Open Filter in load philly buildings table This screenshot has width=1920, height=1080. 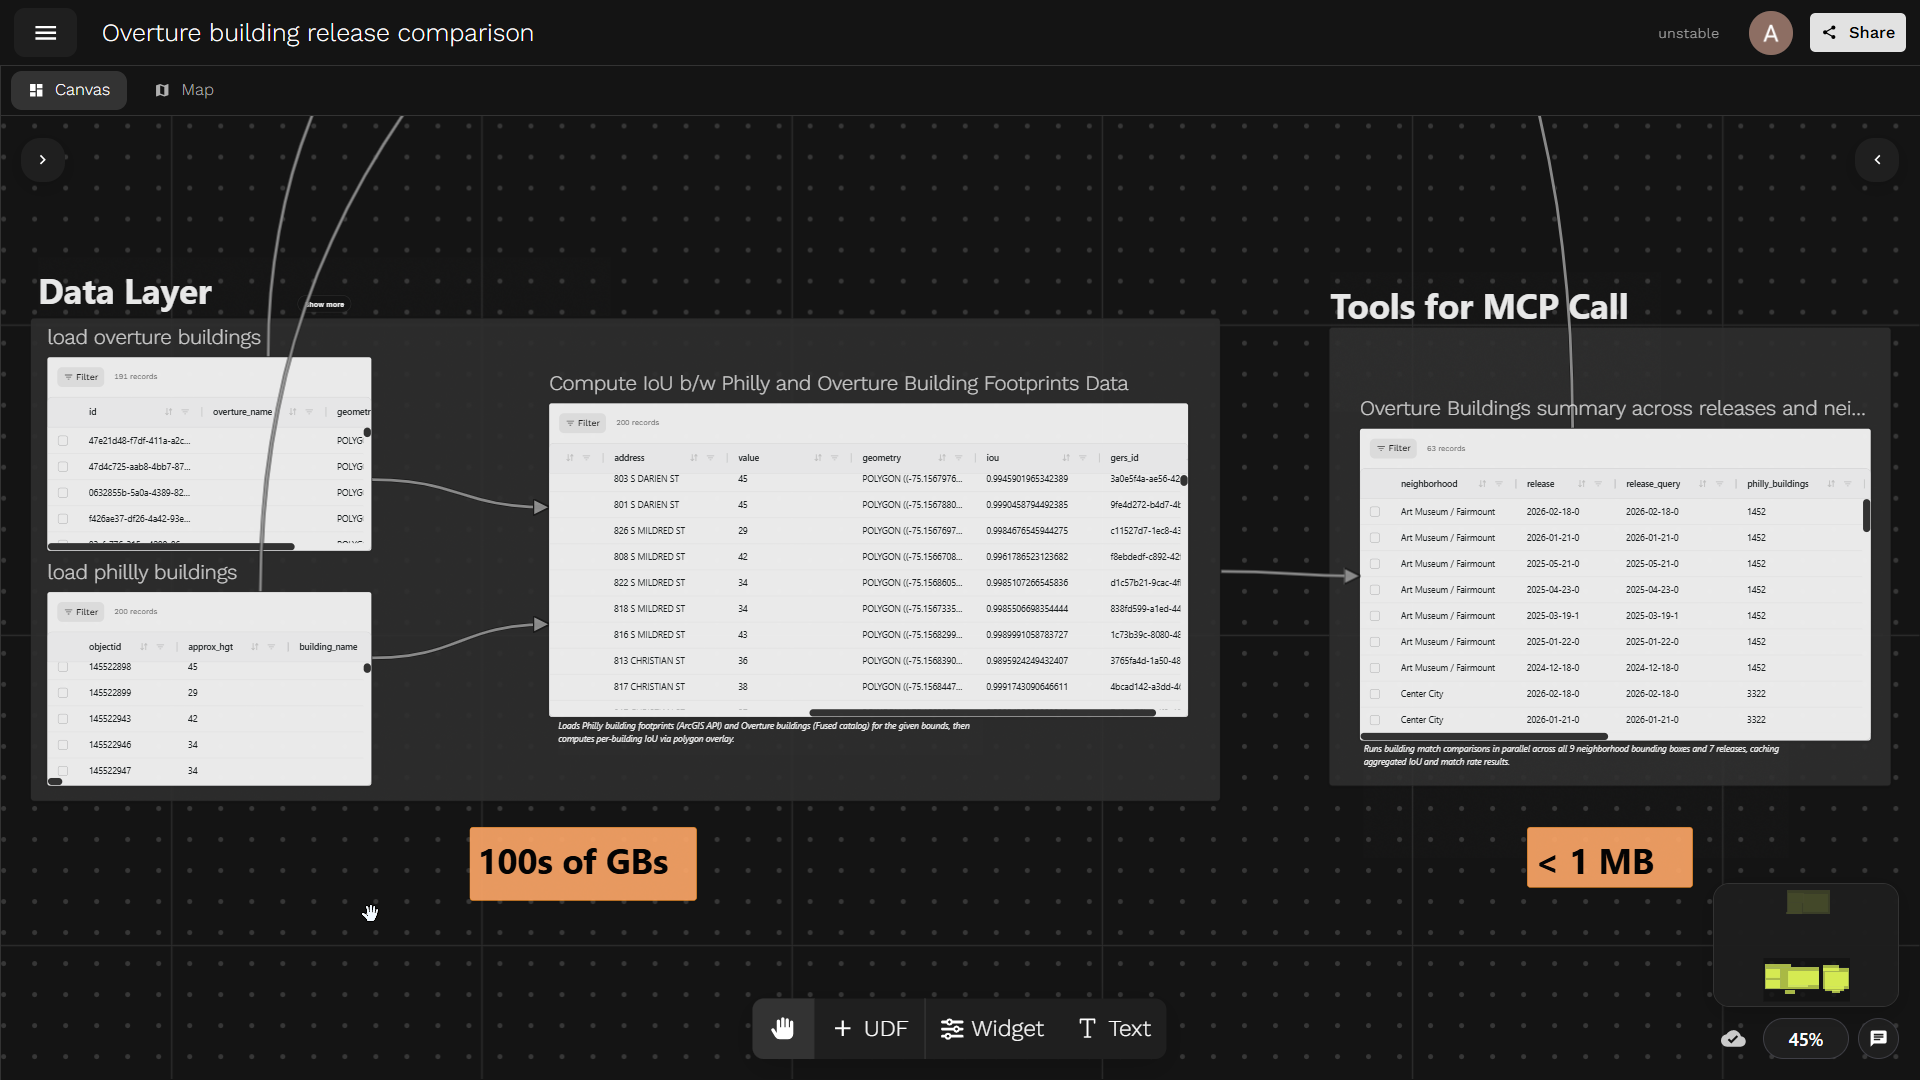point(81,612)
